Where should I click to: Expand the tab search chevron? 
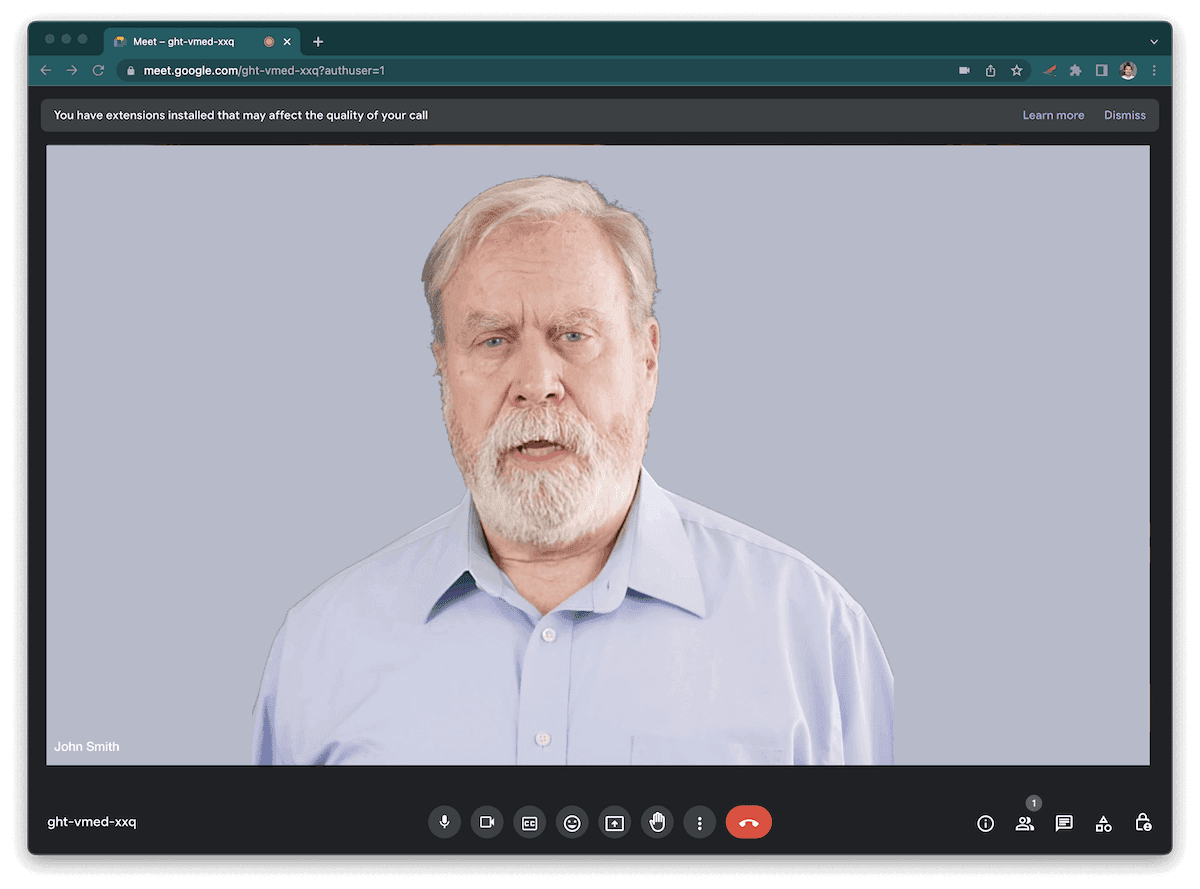point(1154,42)
